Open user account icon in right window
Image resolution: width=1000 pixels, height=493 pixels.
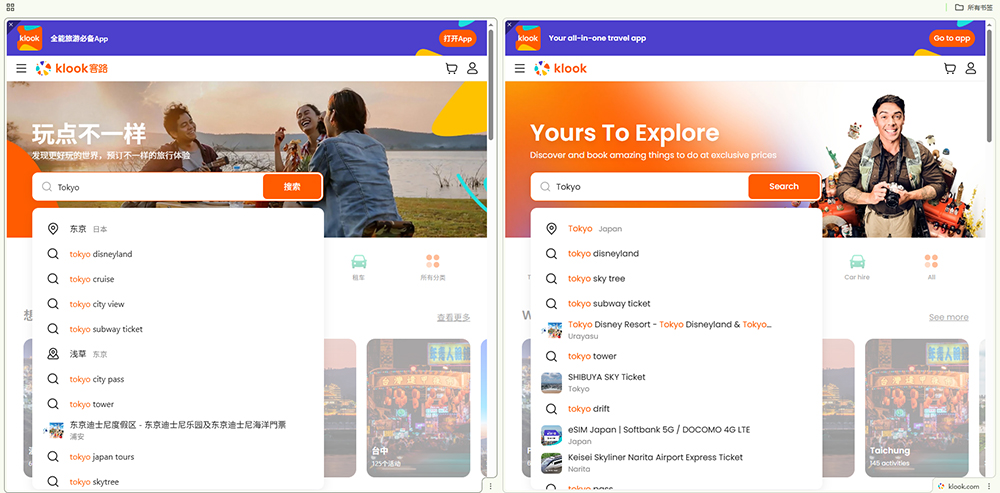pyautogui.click(x=971, y=68)
